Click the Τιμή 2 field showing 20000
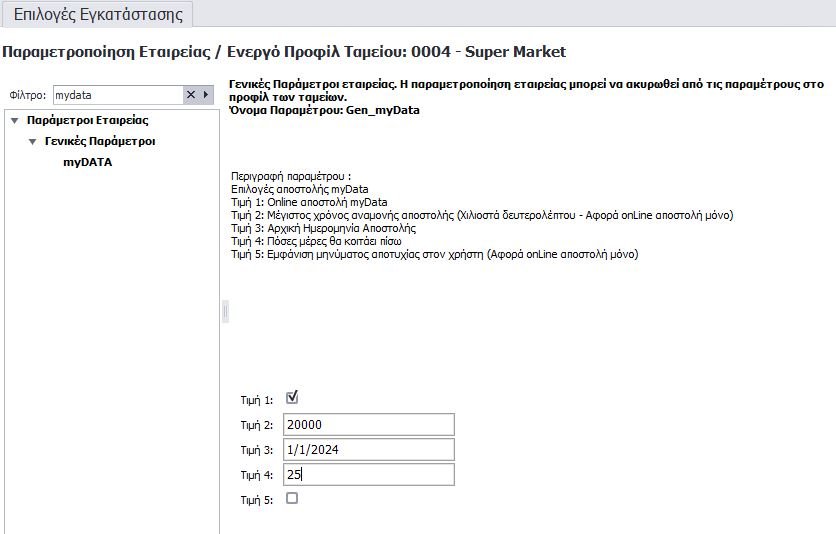The image size is (836, 534). pos(368,425)
